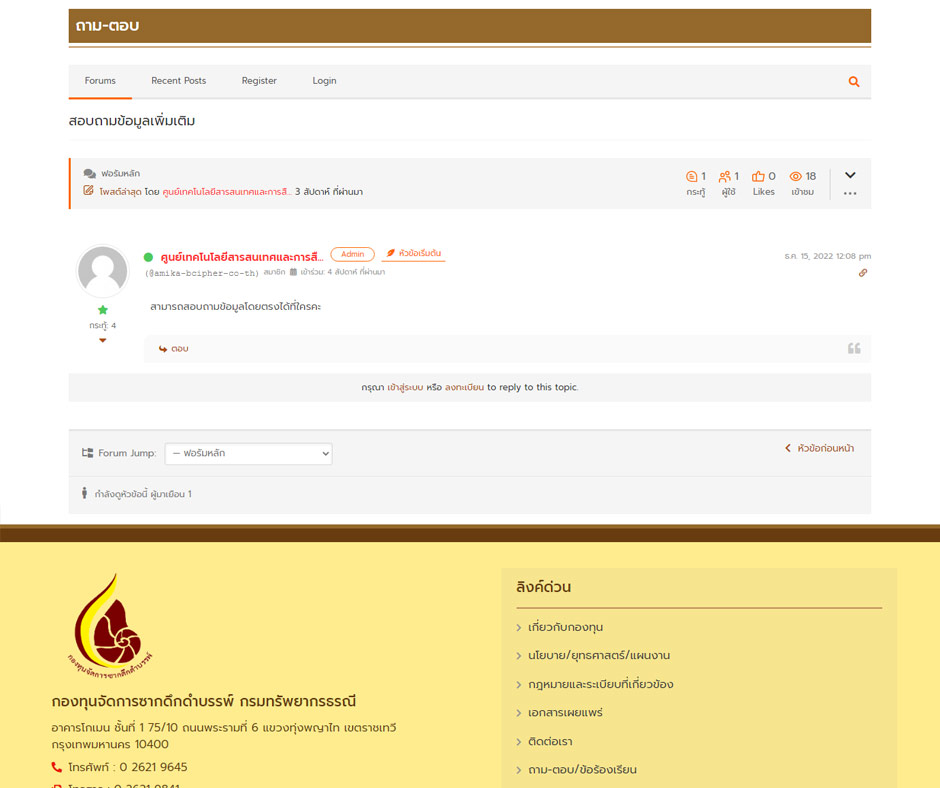Click the phone number 0 2621 9645
Screen dimensions: 940x788
[x=153, y=767]
